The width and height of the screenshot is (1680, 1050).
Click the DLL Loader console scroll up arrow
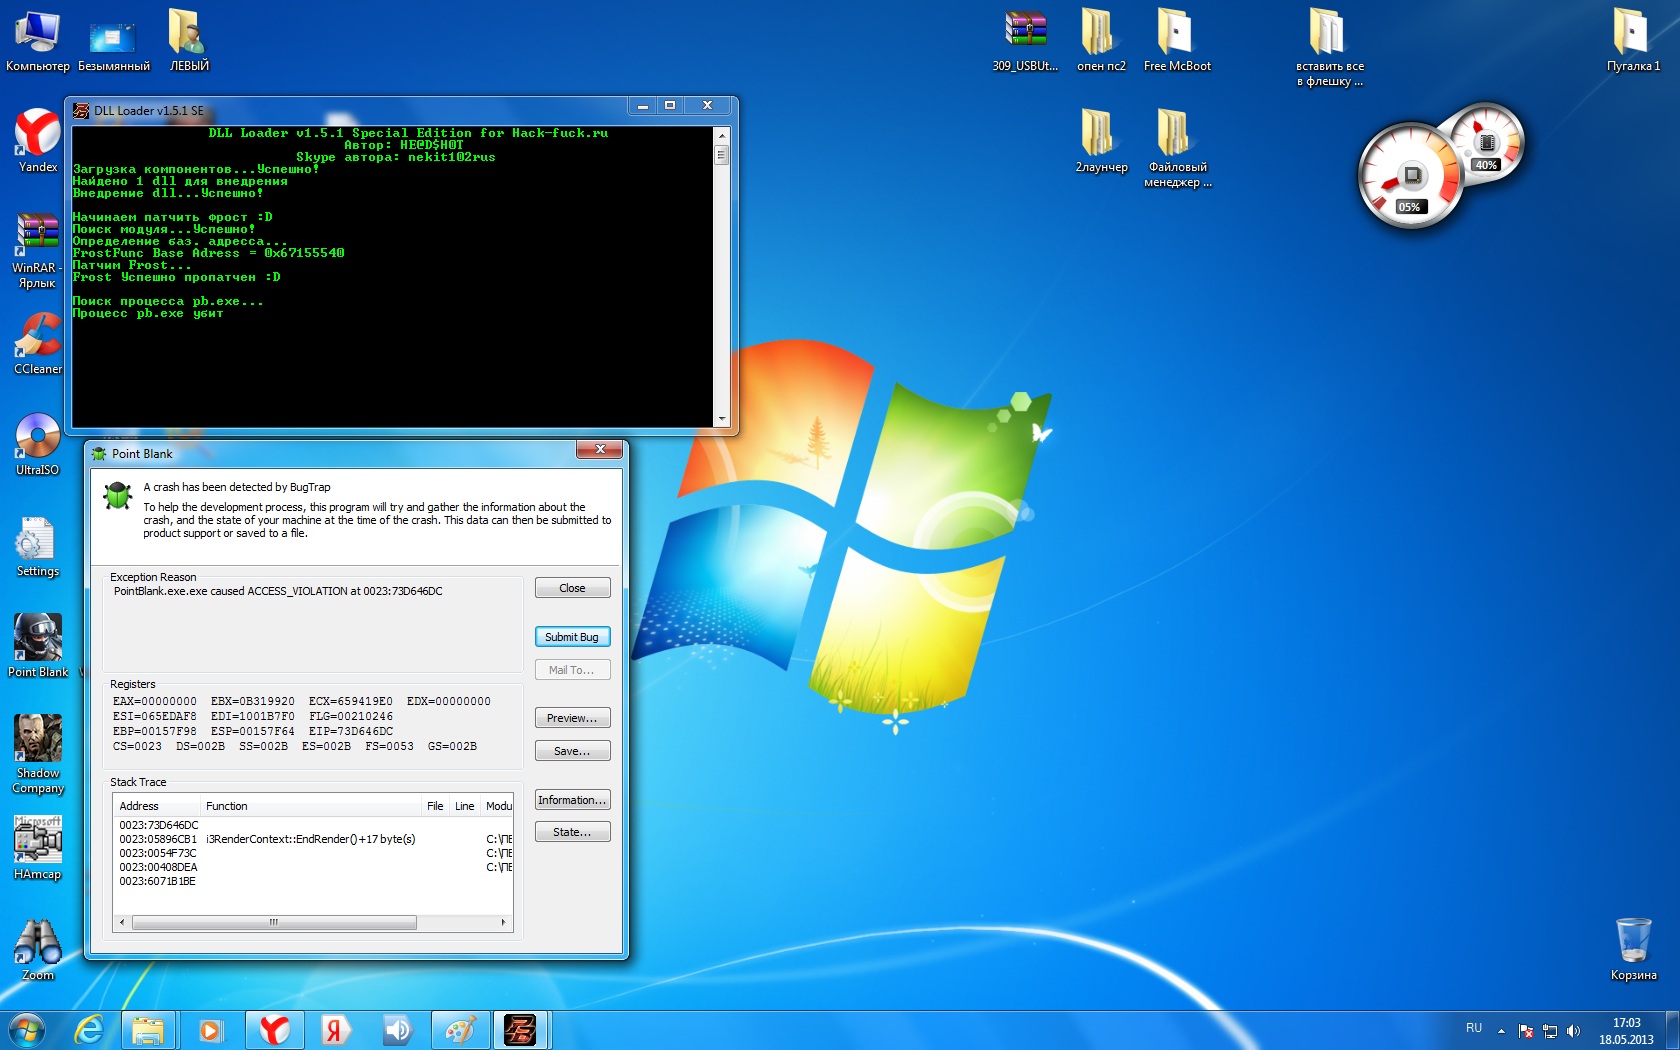tap(721, 135)
